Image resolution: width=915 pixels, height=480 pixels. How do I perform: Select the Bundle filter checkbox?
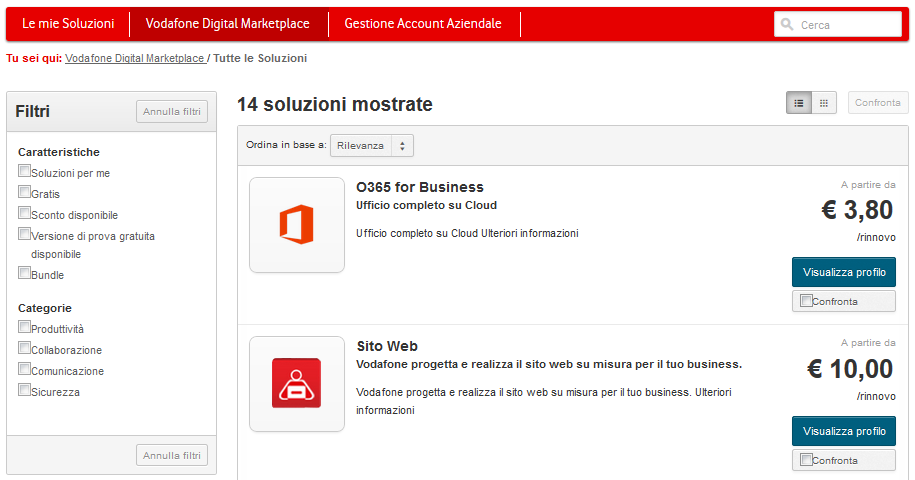pyautogui.click(x=25, y=273)
